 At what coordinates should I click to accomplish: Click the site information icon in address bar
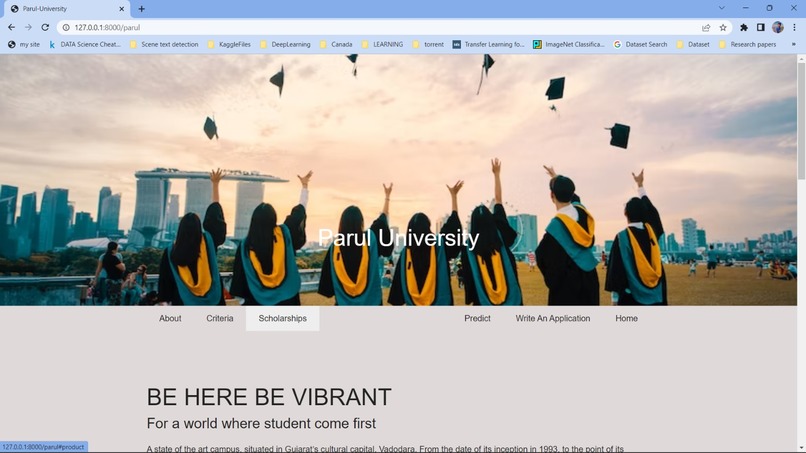coord(66,28)
